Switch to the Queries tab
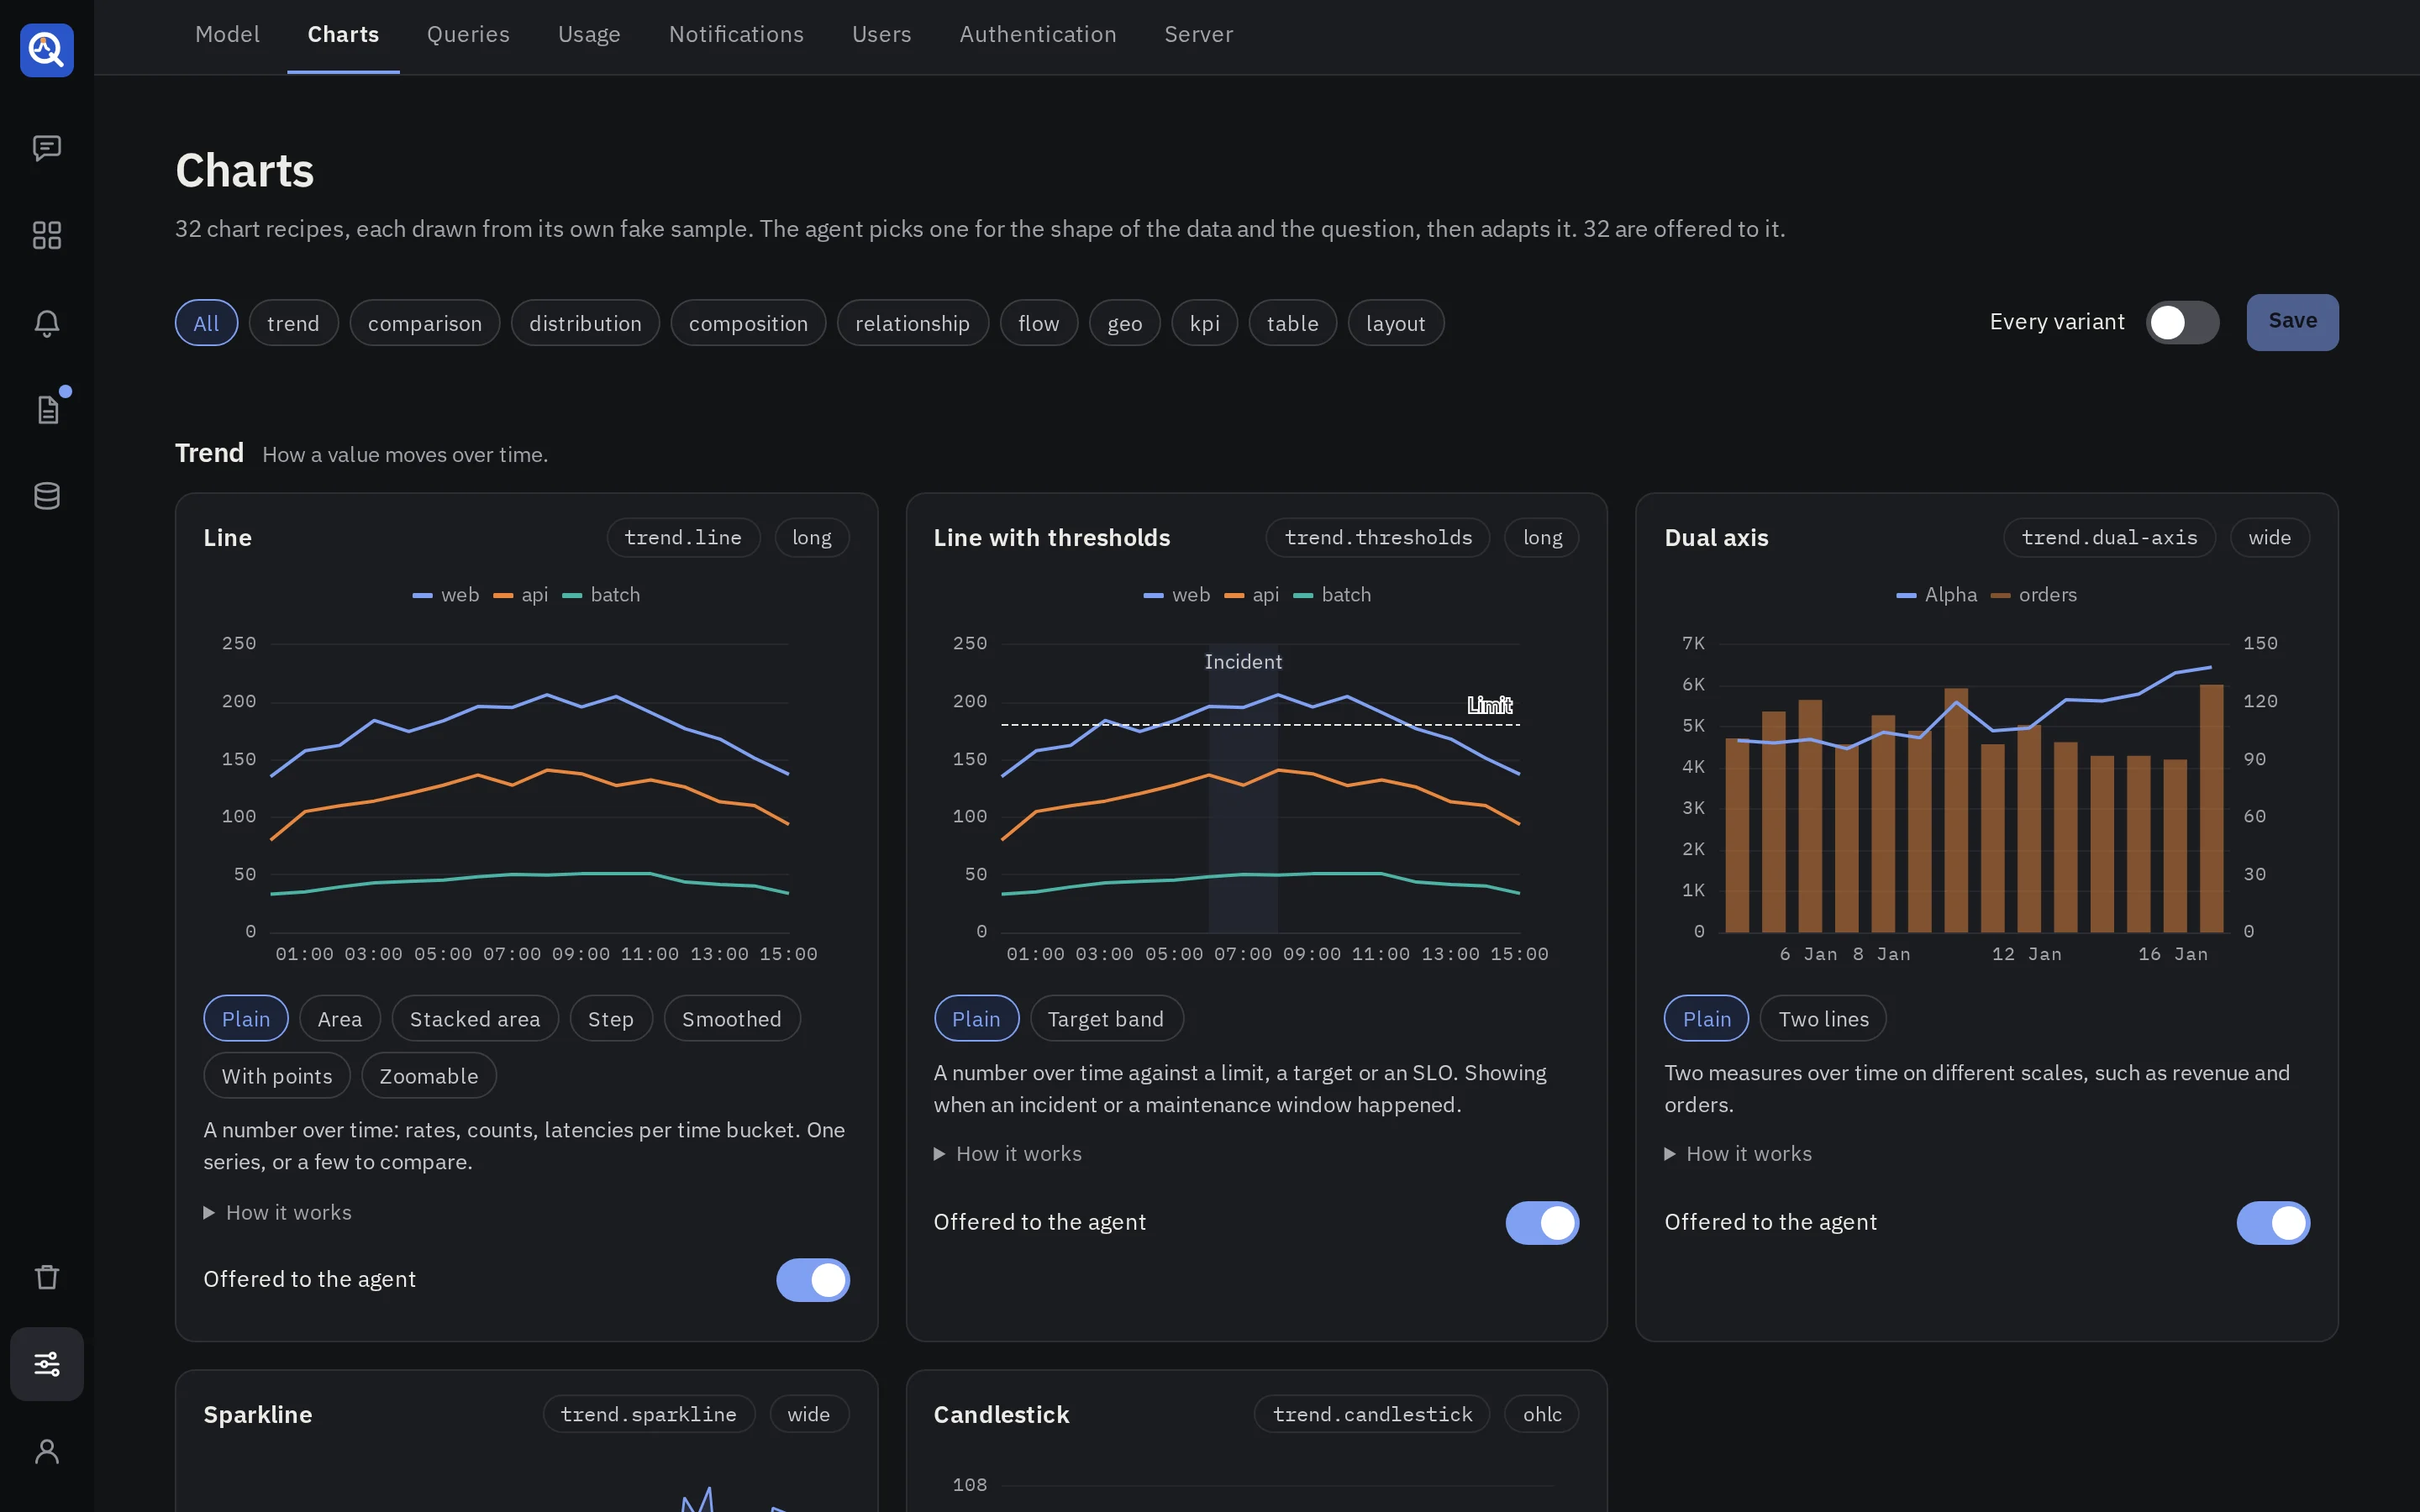This screenshot has width=2420, height=1512. [468, 34]
